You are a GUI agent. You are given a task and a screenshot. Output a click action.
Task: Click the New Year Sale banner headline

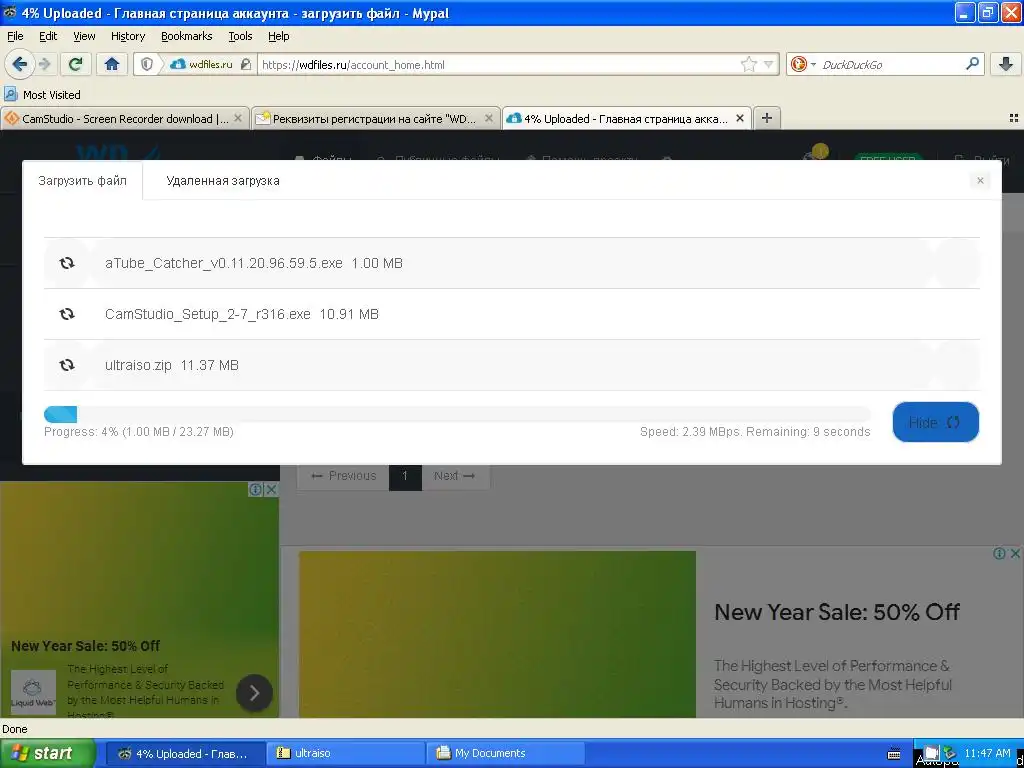click(837, 612)
